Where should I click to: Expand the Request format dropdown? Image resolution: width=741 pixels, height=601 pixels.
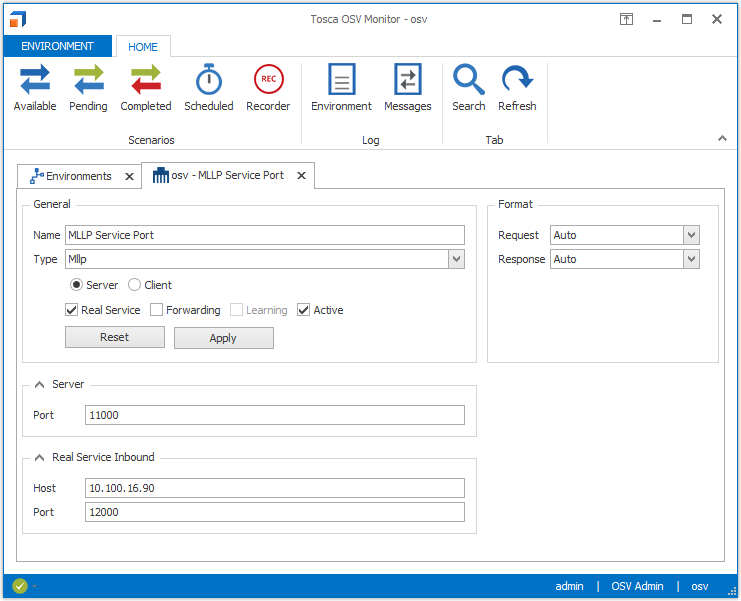[x=691, y=235]
